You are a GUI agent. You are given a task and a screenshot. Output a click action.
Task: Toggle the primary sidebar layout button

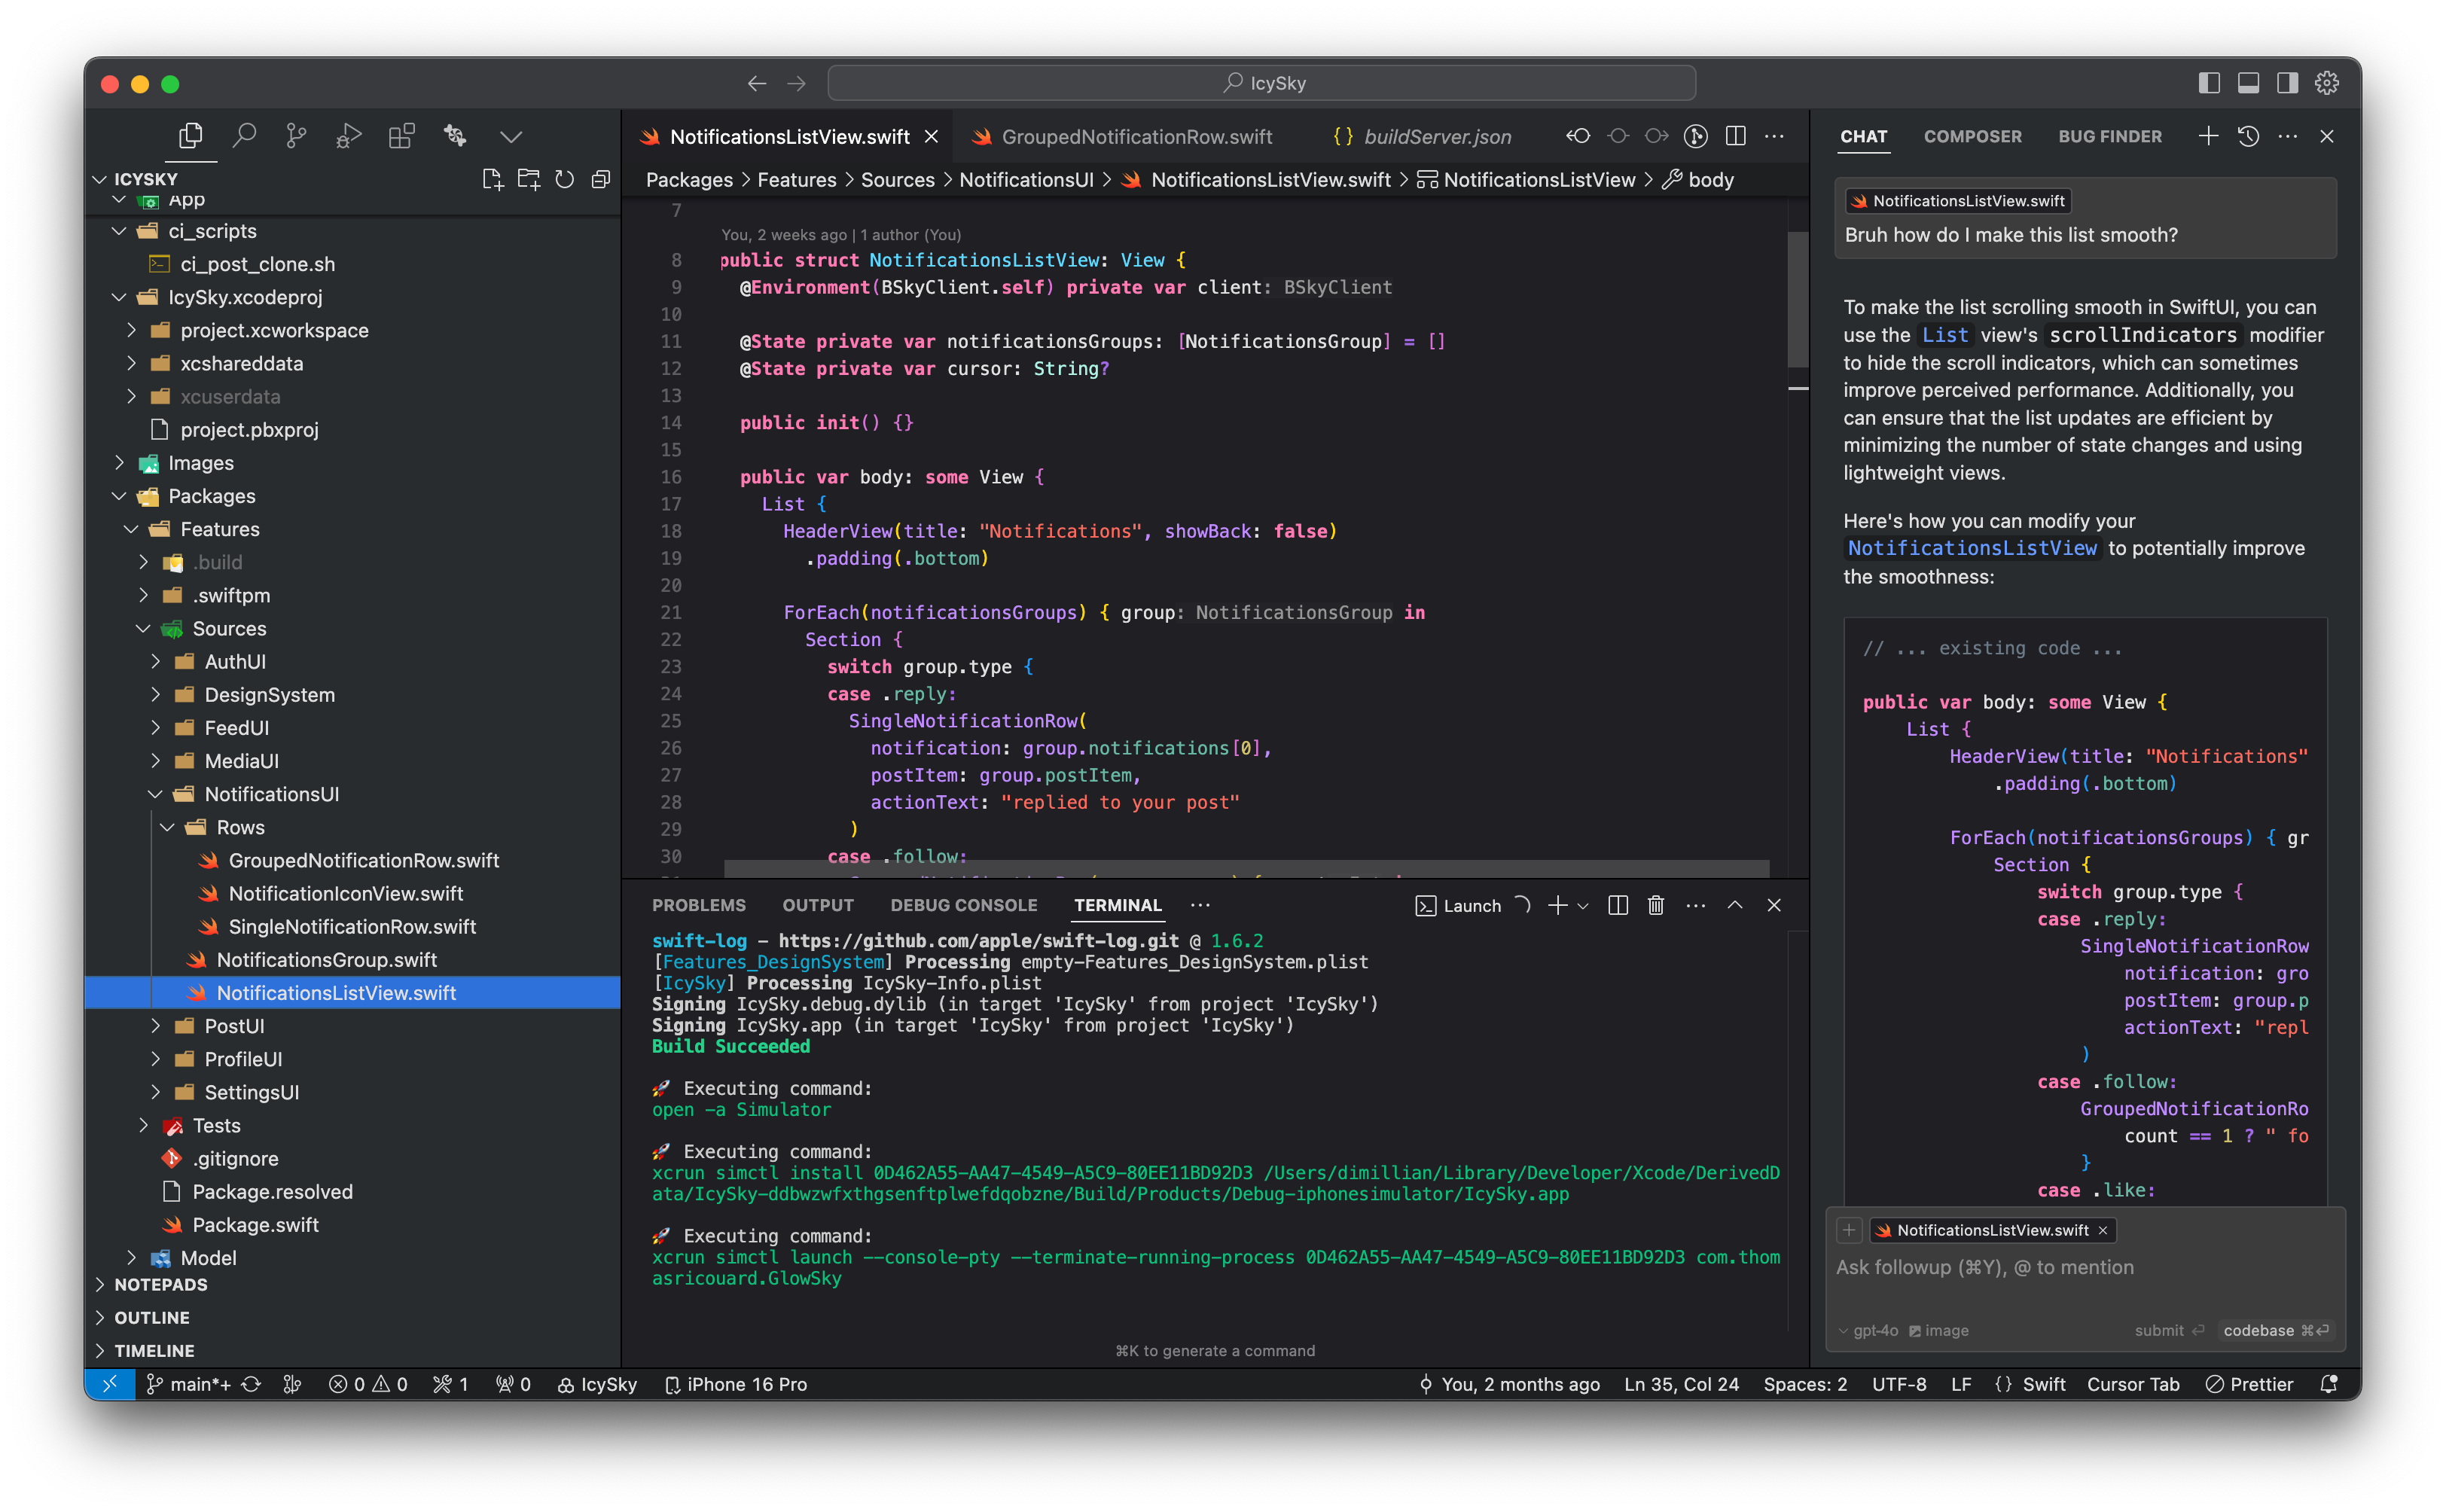pos(2209,83)
